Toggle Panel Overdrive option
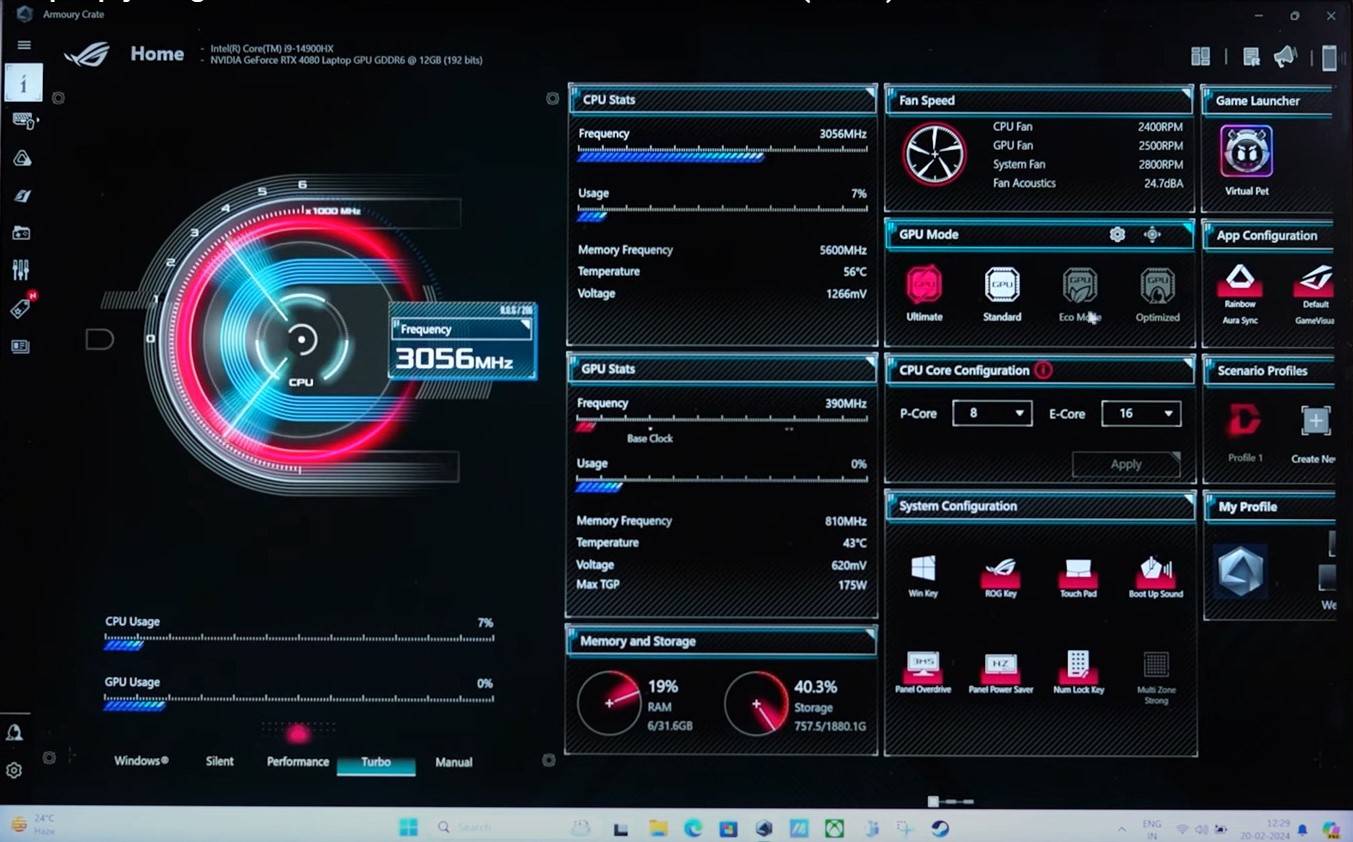The width and height of the screenshot is (1353, 842). pos(923,667)
